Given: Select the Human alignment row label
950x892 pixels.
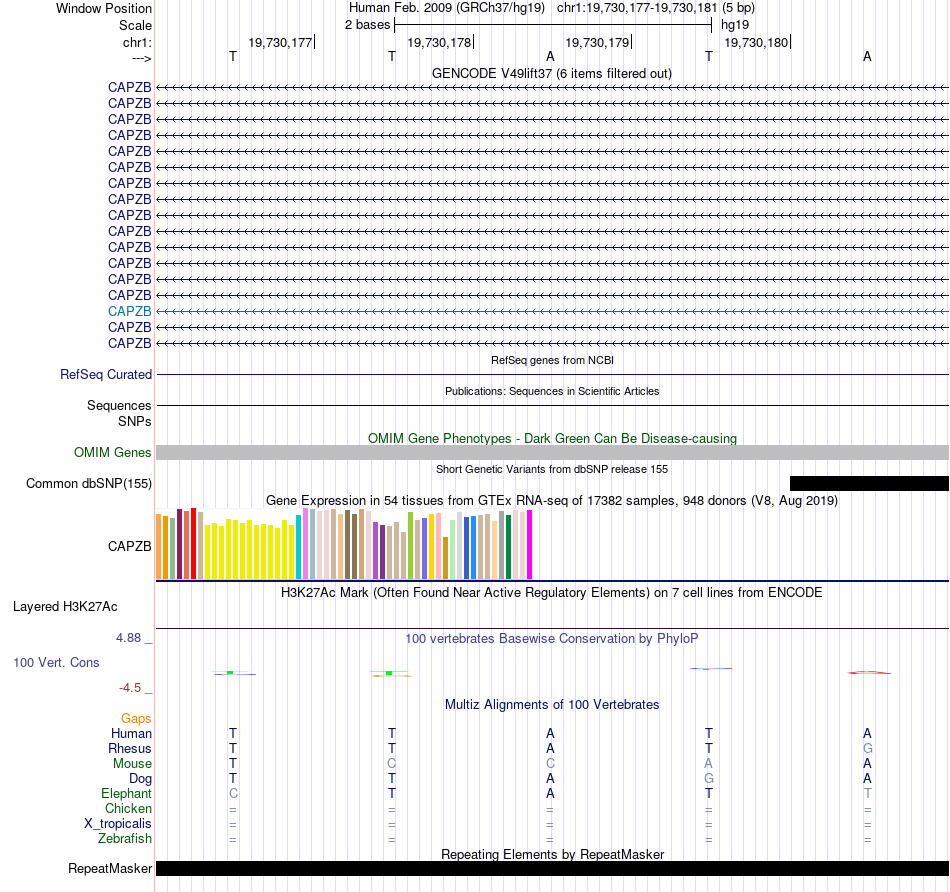Looking at the screenshot, I should [131, 734].
